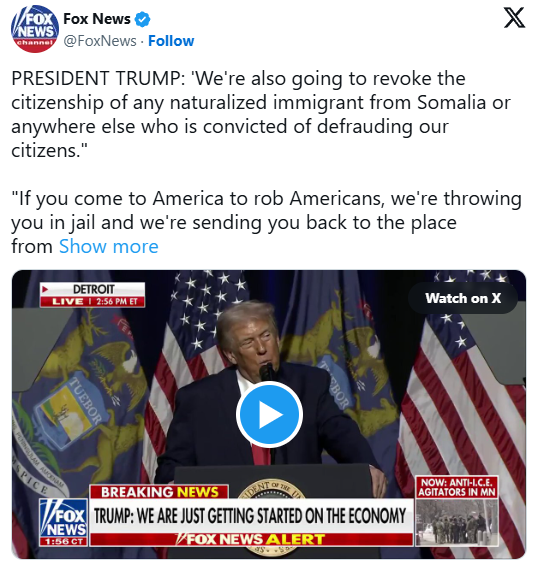Image resolution: width=539 pixels, height=563 pixels.
Task: Open the Fox News display name
Action: pos(97,19)
